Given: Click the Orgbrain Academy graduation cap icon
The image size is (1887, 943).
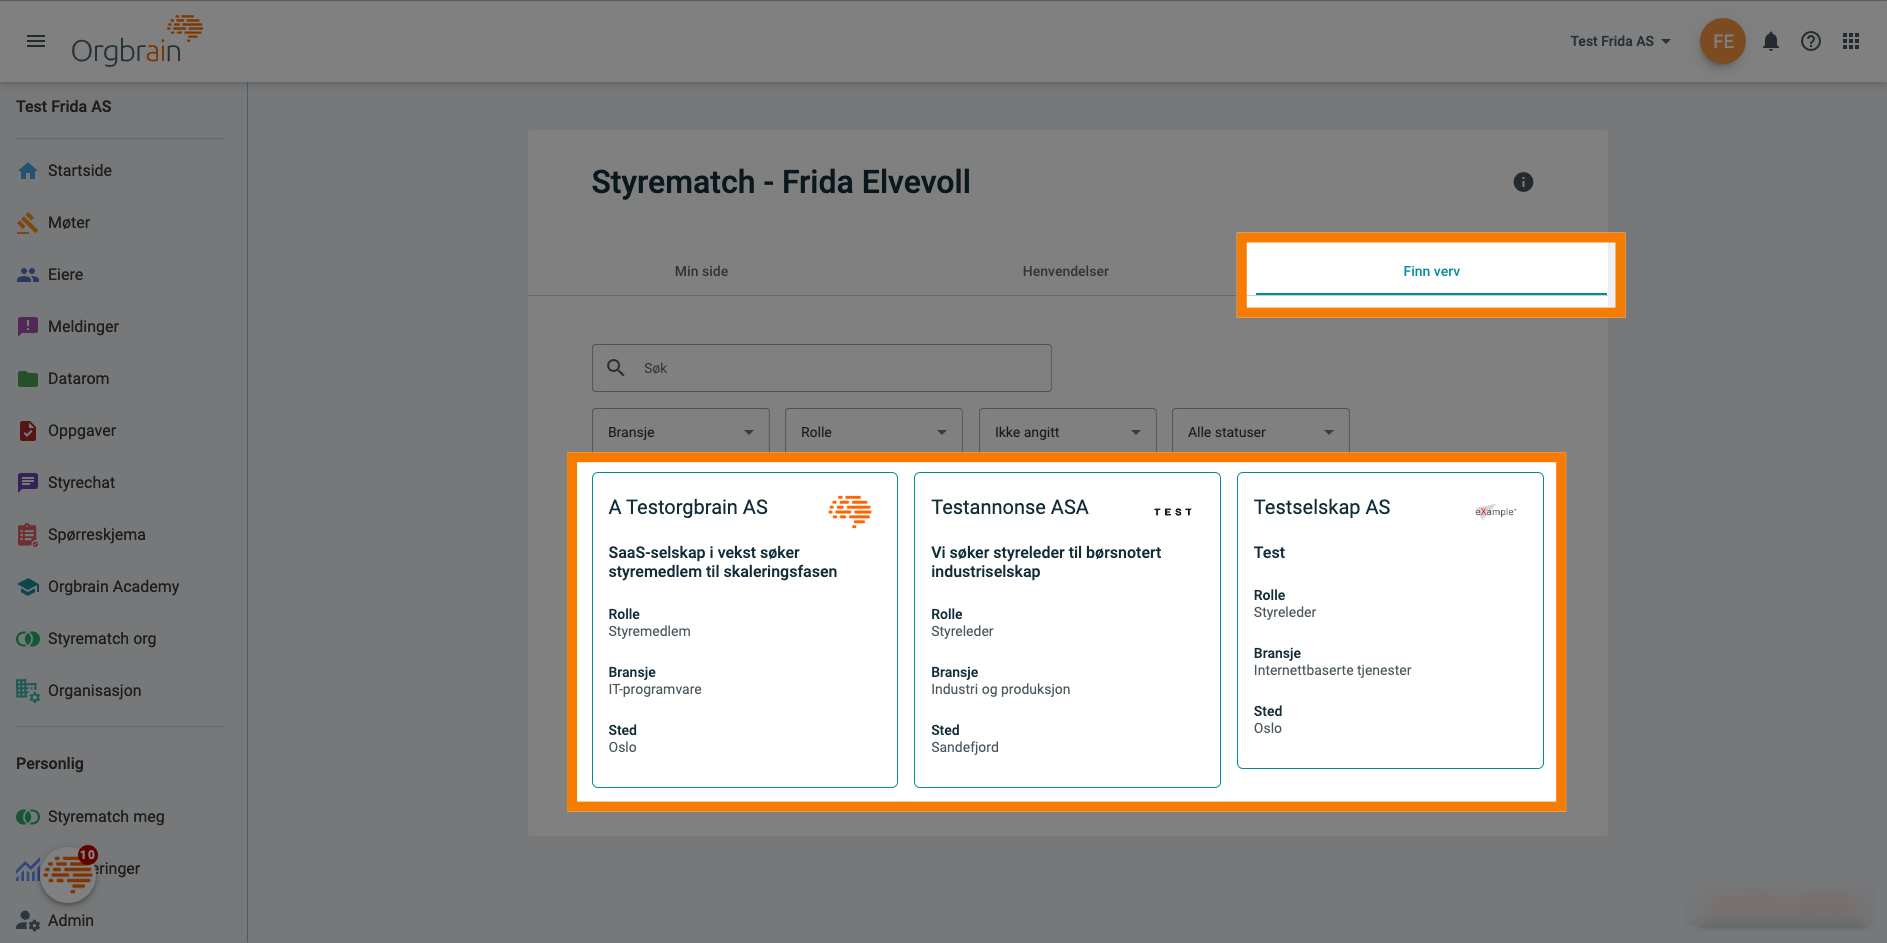Looking at the screenshot, I should pos(28,587).
